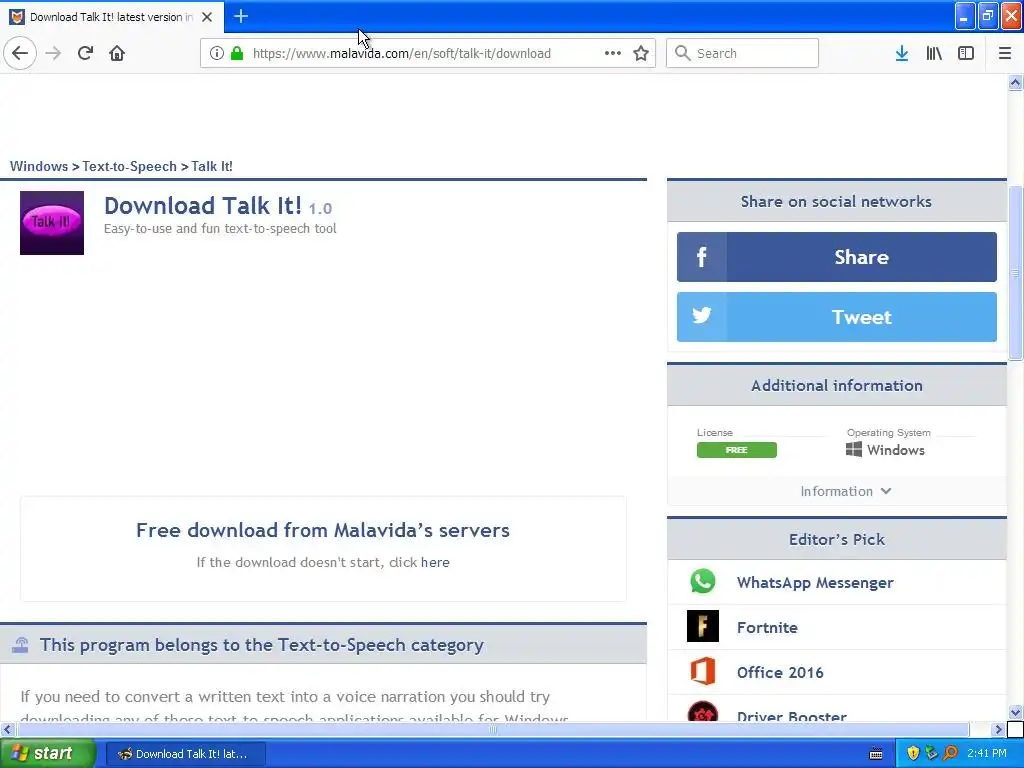Focus the browser Search box
This screenshot has height=768, width=1024.
(742, 53)
